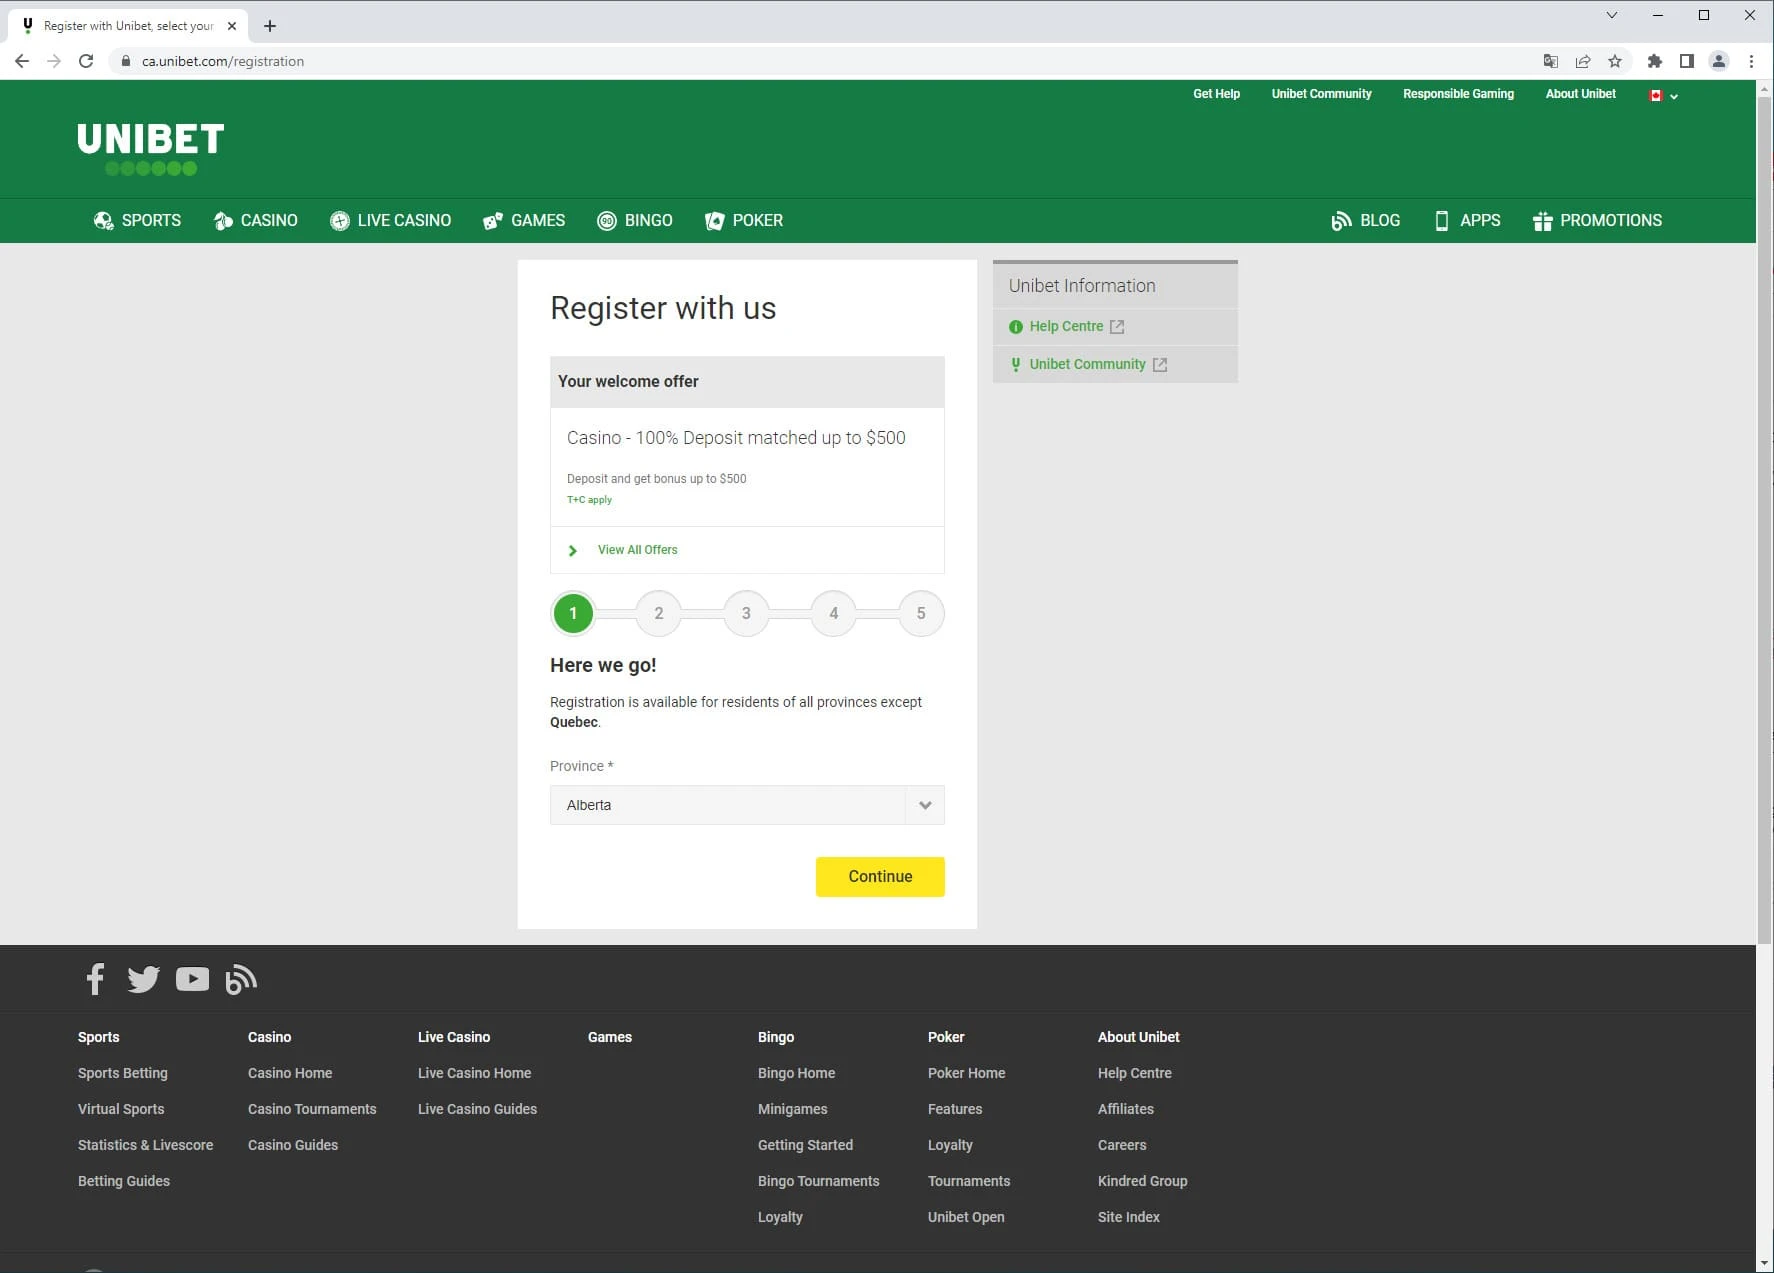Open Help Centre in Unibet Information panel

[x=1066, y=327]
